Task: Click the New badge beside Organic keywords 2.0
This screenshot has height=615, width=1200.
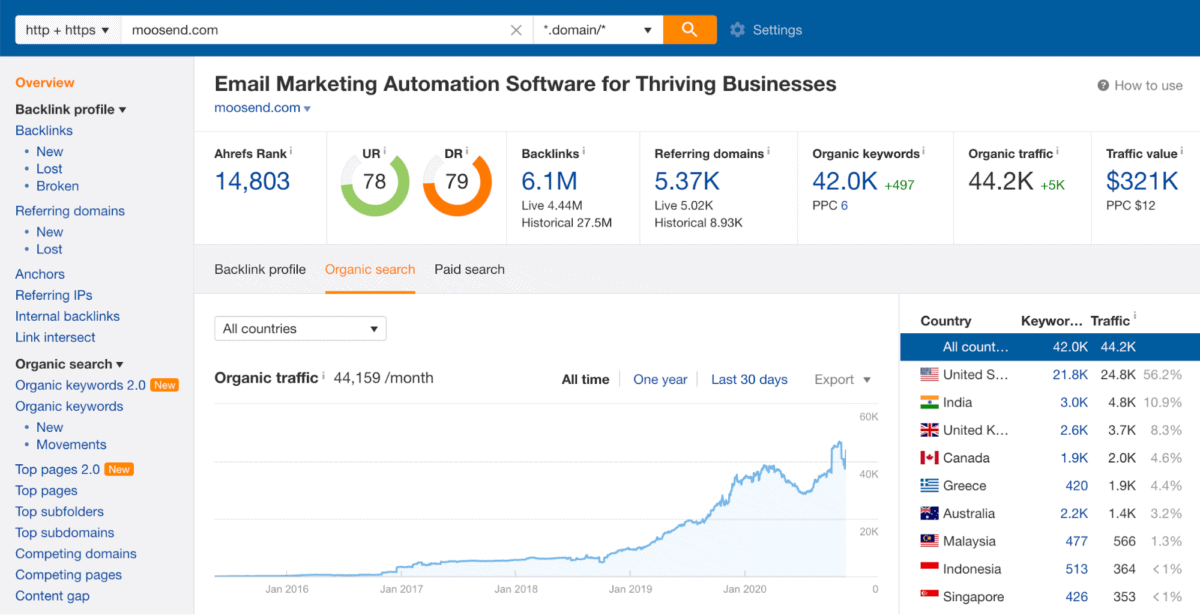Action: [164, 385]
